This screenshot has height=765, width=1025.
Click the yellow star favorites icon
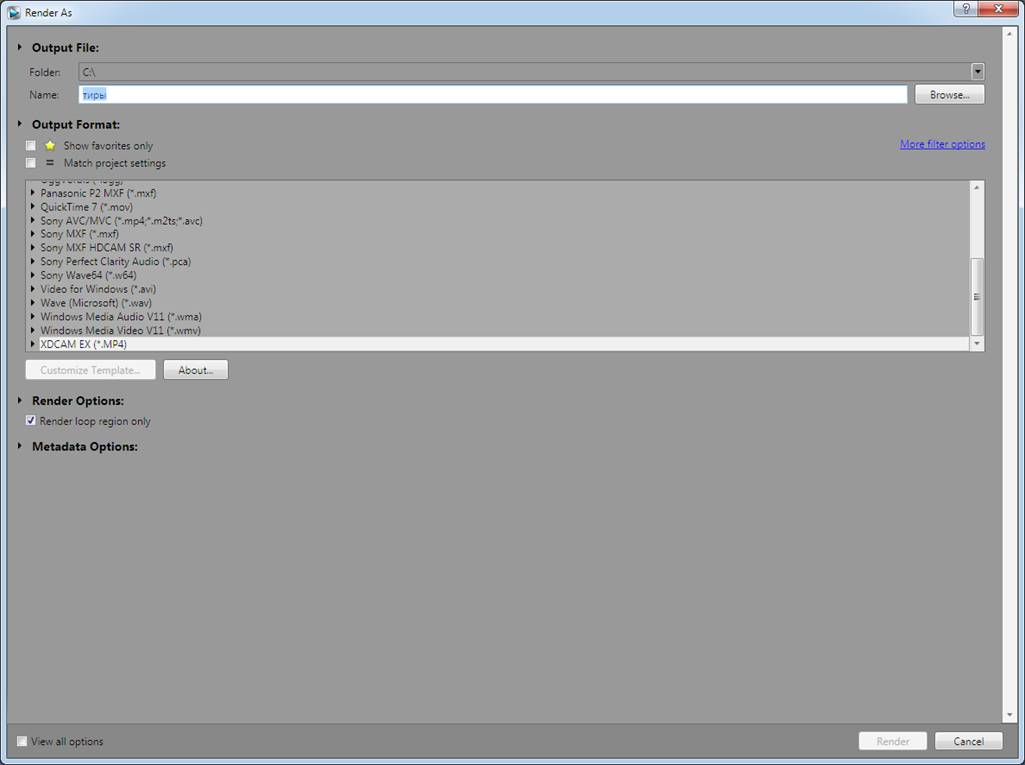tap(50, 145)
